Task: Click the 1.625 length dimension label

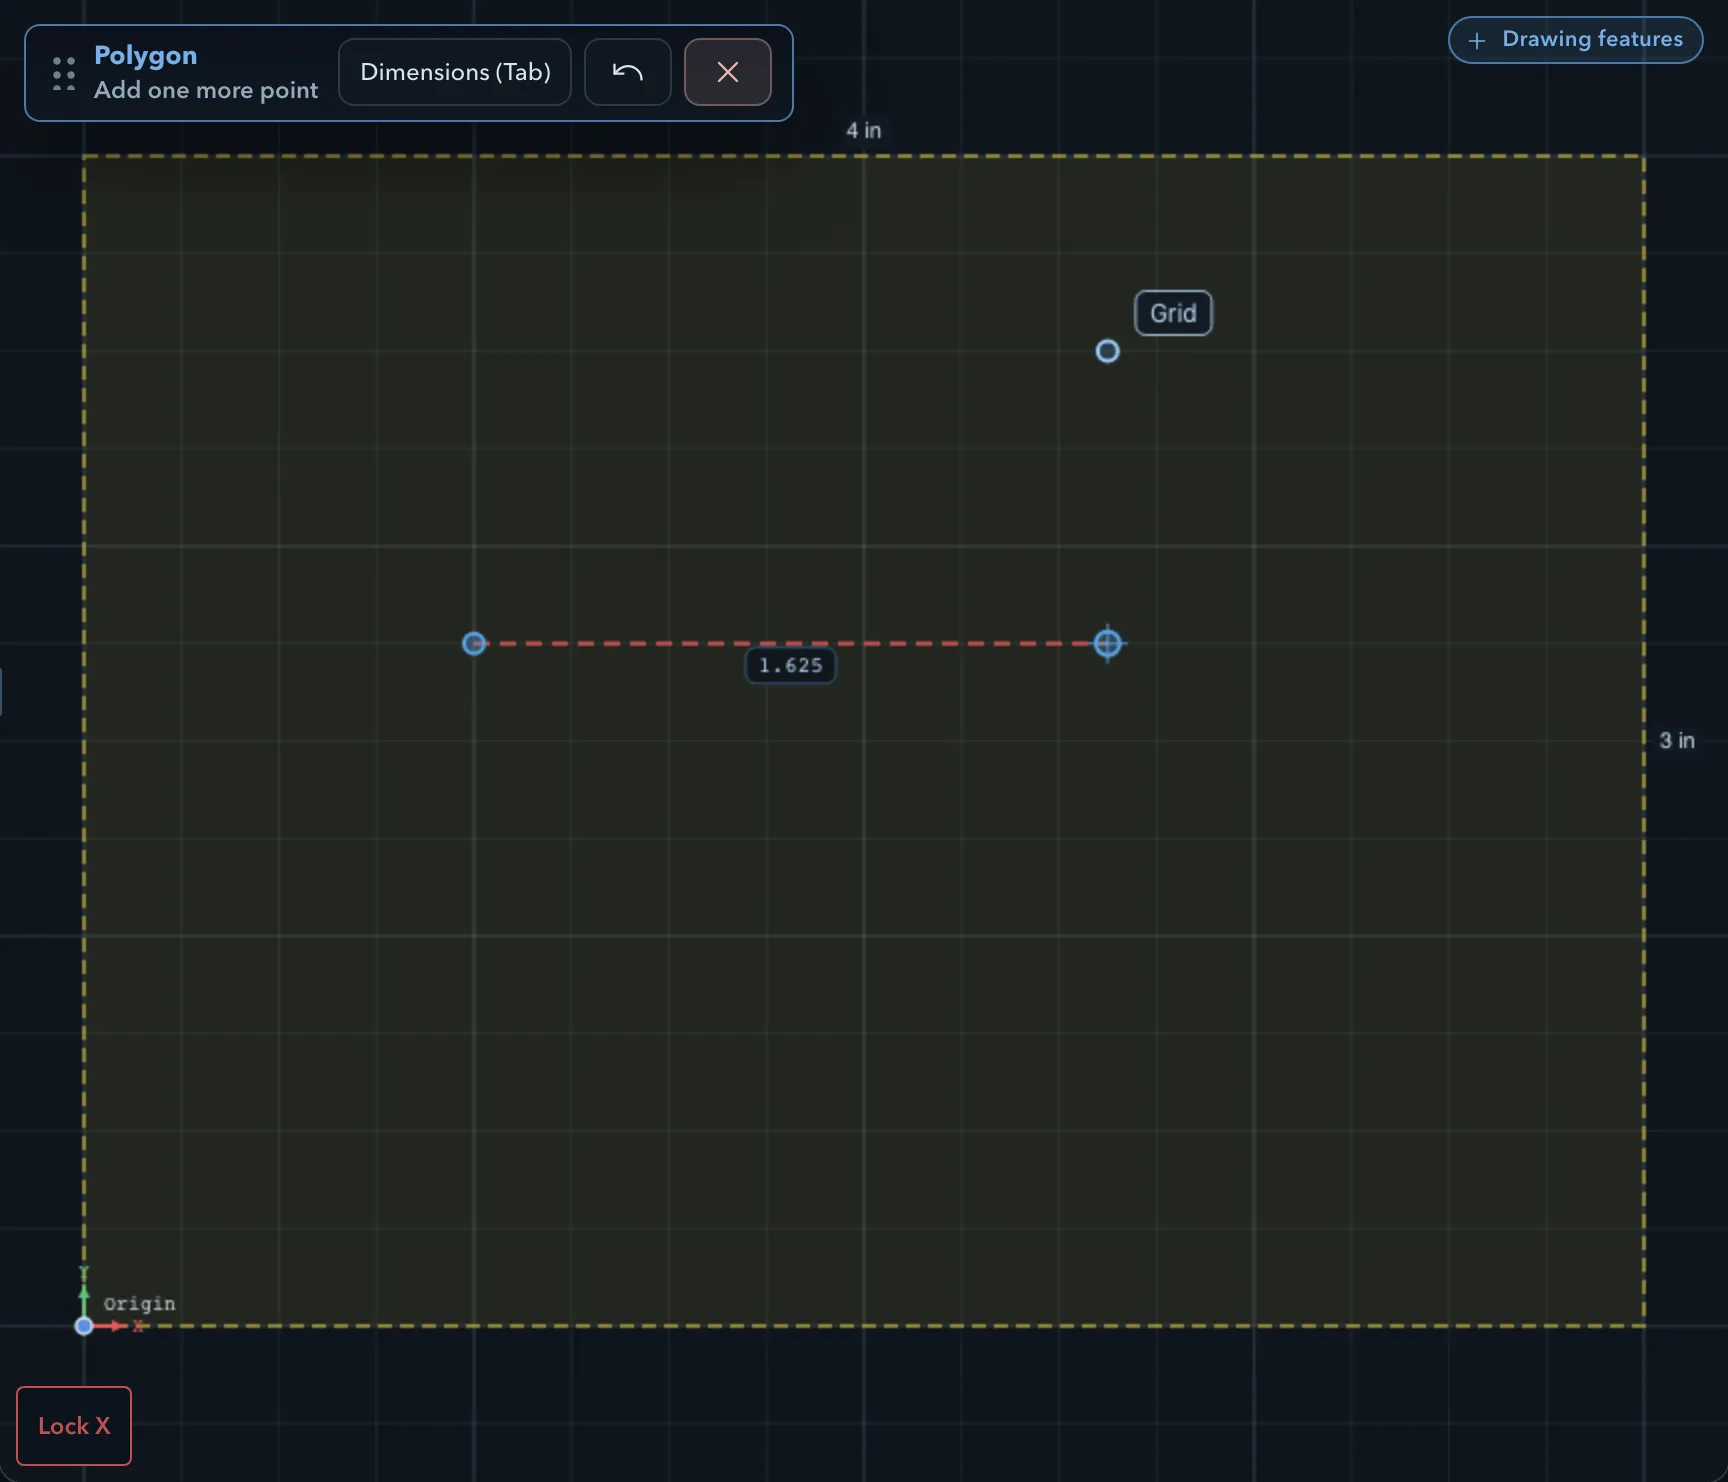Action: coord(790,666)
